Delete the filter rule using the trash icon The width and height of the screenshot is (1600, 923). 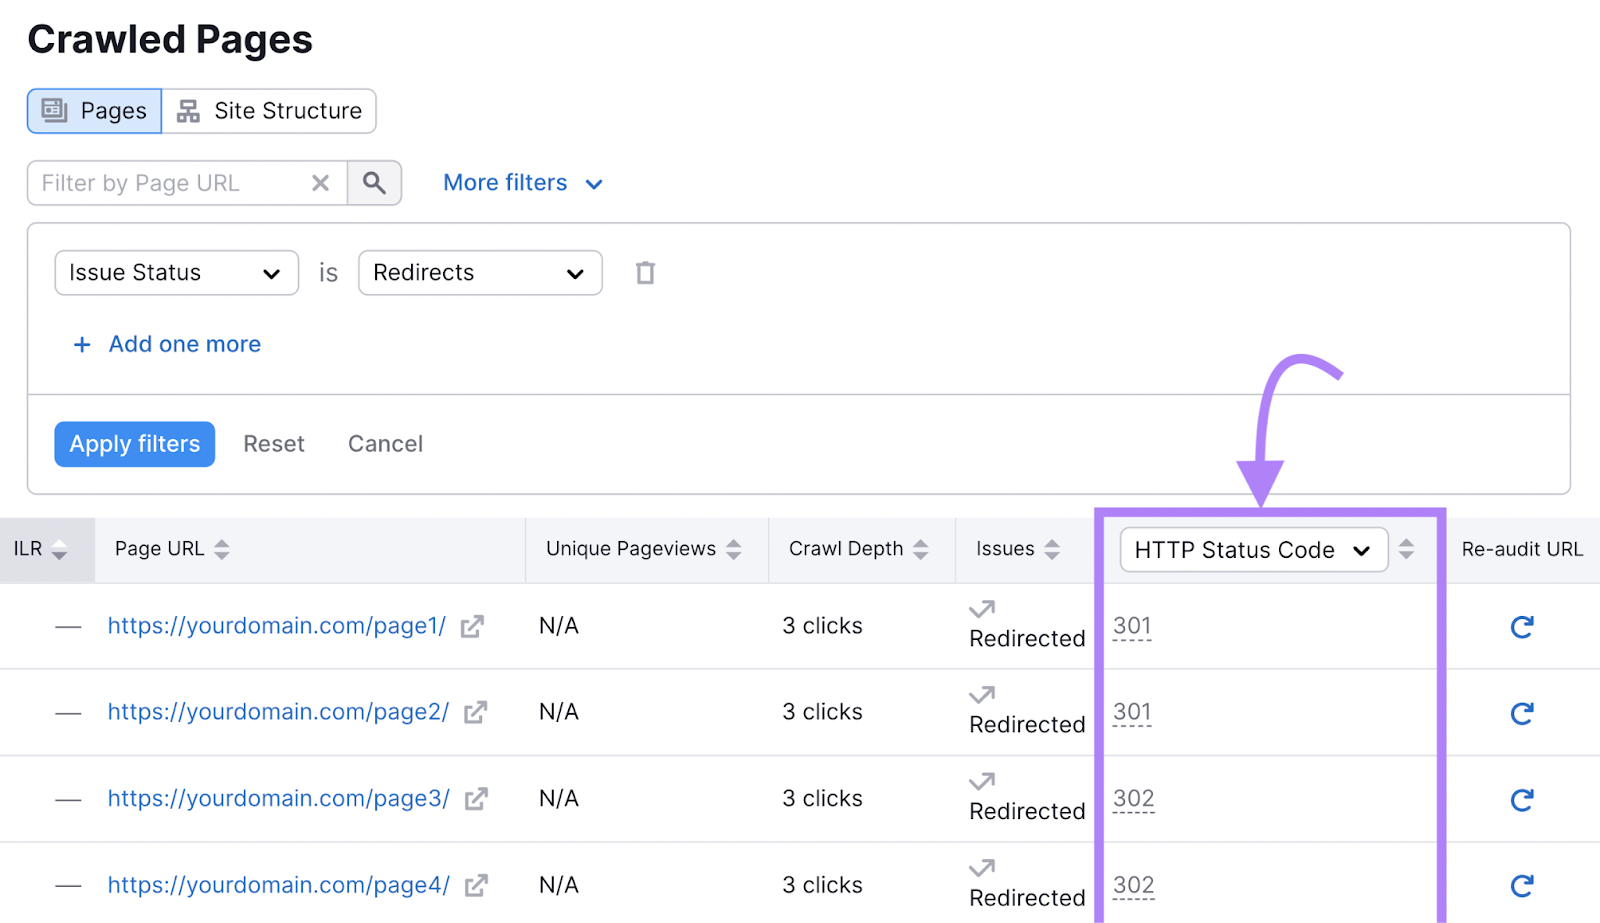coord(645,272)
